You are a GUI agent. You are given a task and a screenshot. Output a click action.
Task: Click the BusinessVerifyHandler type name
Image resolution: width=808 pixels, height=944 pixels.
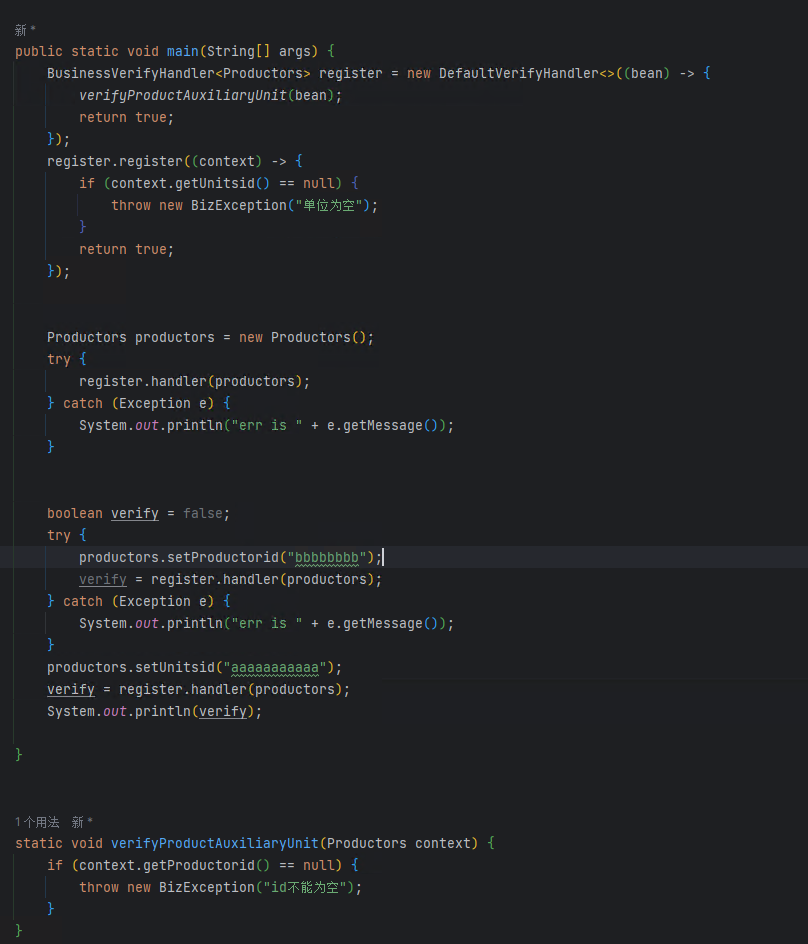tap(130, 73)
